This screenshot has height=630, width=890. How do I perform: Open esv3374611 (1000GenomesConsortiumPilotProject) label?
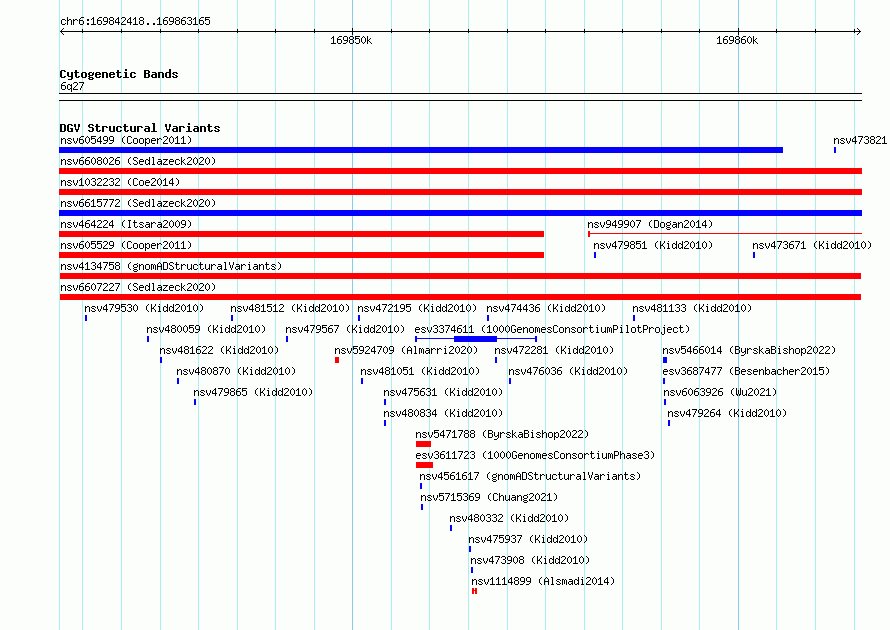tap(552, 329)
